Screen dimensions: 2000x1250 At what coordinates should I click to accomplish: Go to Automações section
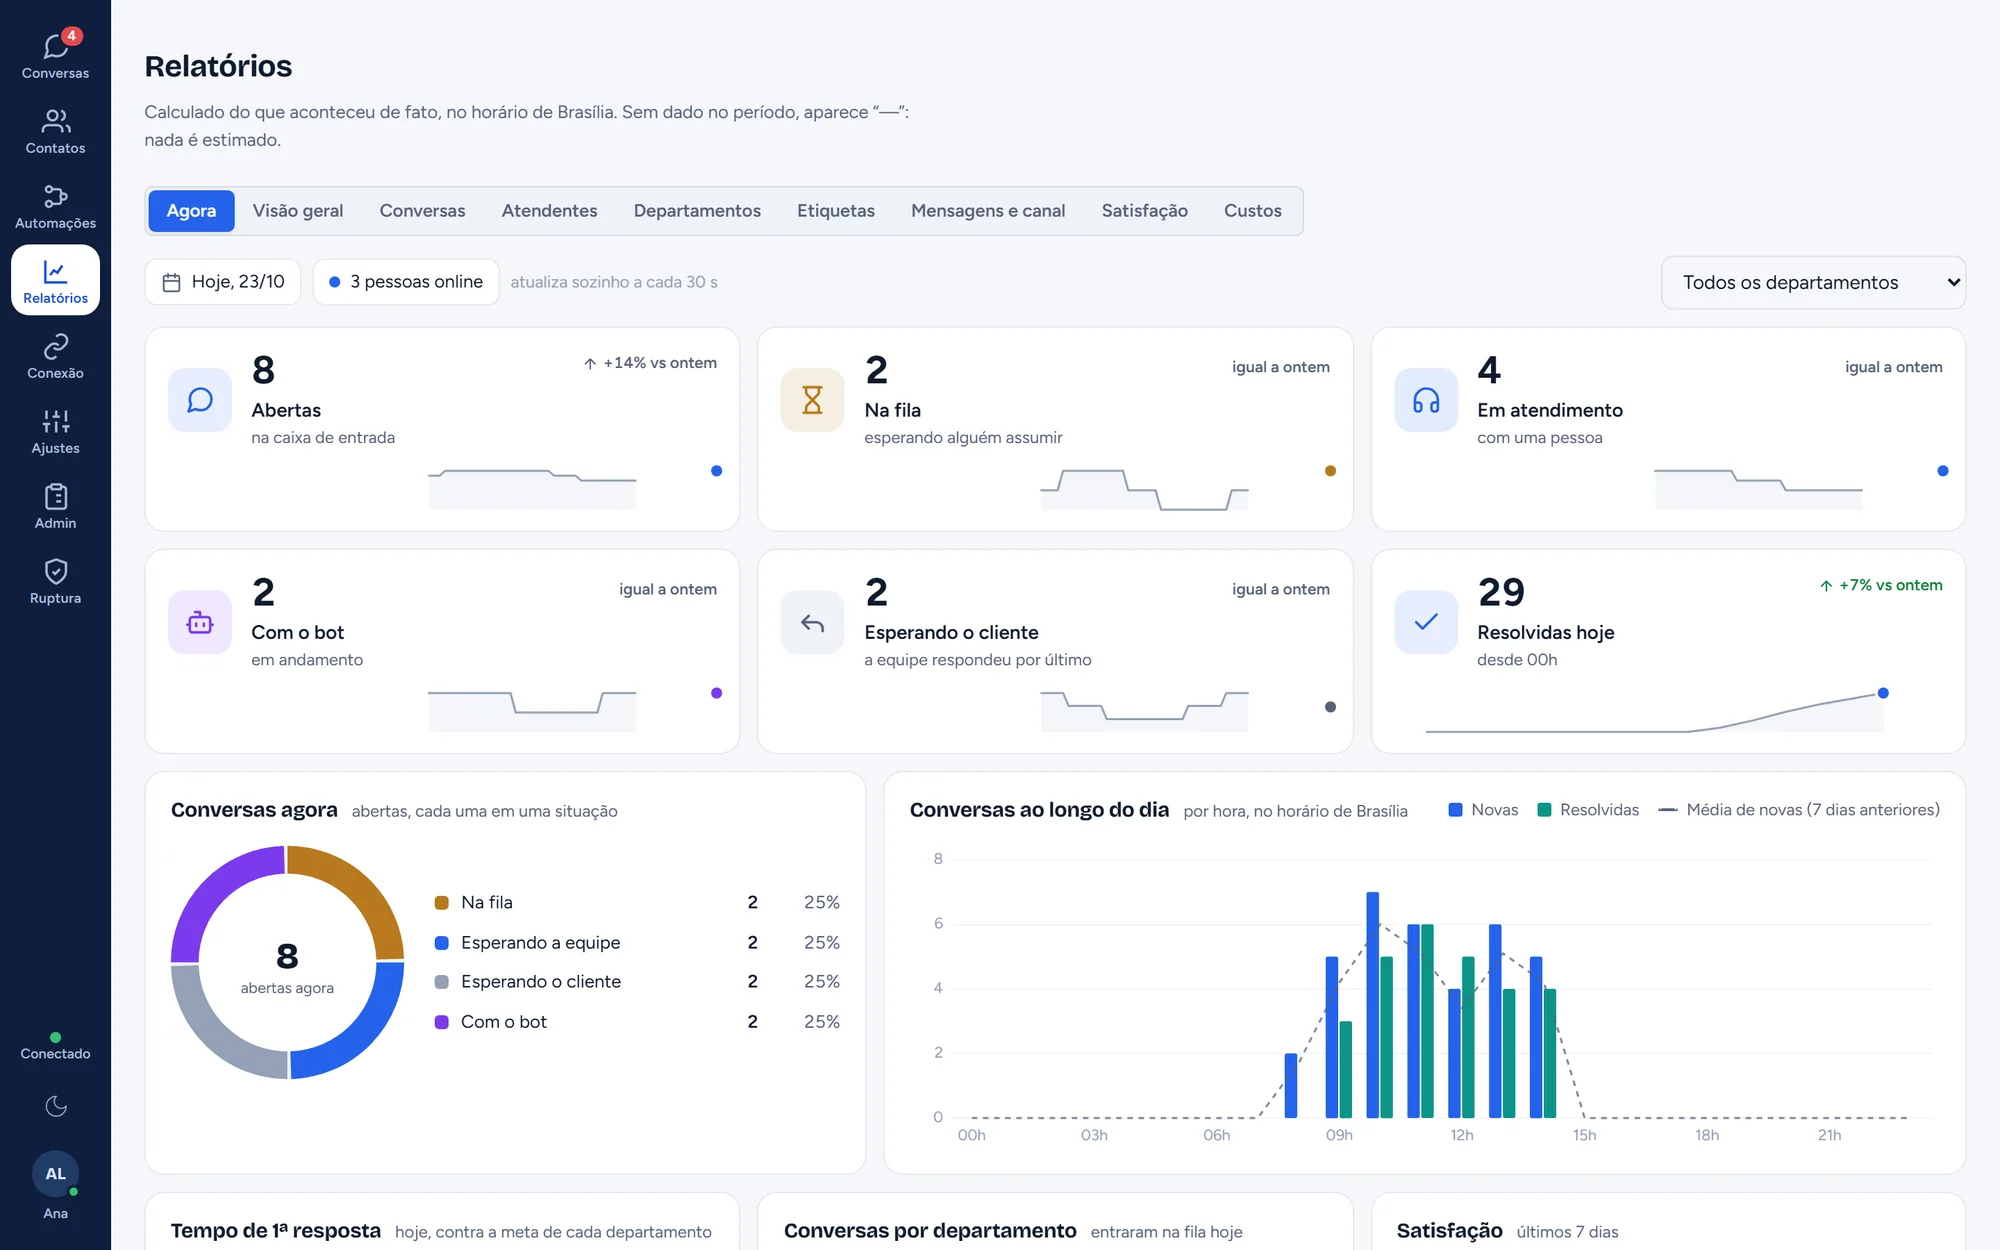tap(55, 205)
